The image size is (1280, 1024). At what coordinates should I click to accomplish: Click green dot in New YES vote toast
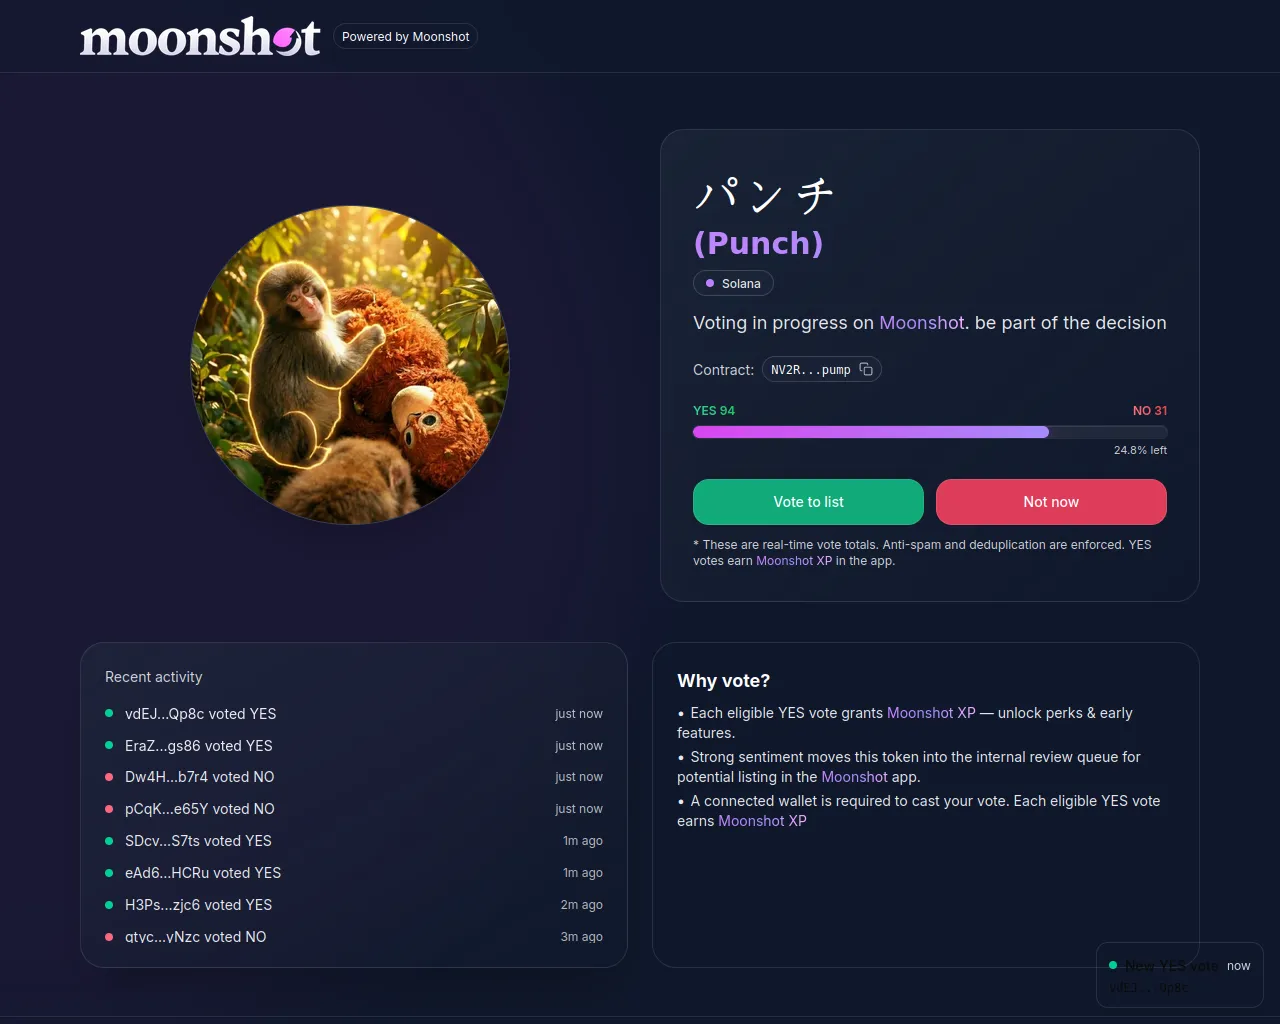[1113, 965]
